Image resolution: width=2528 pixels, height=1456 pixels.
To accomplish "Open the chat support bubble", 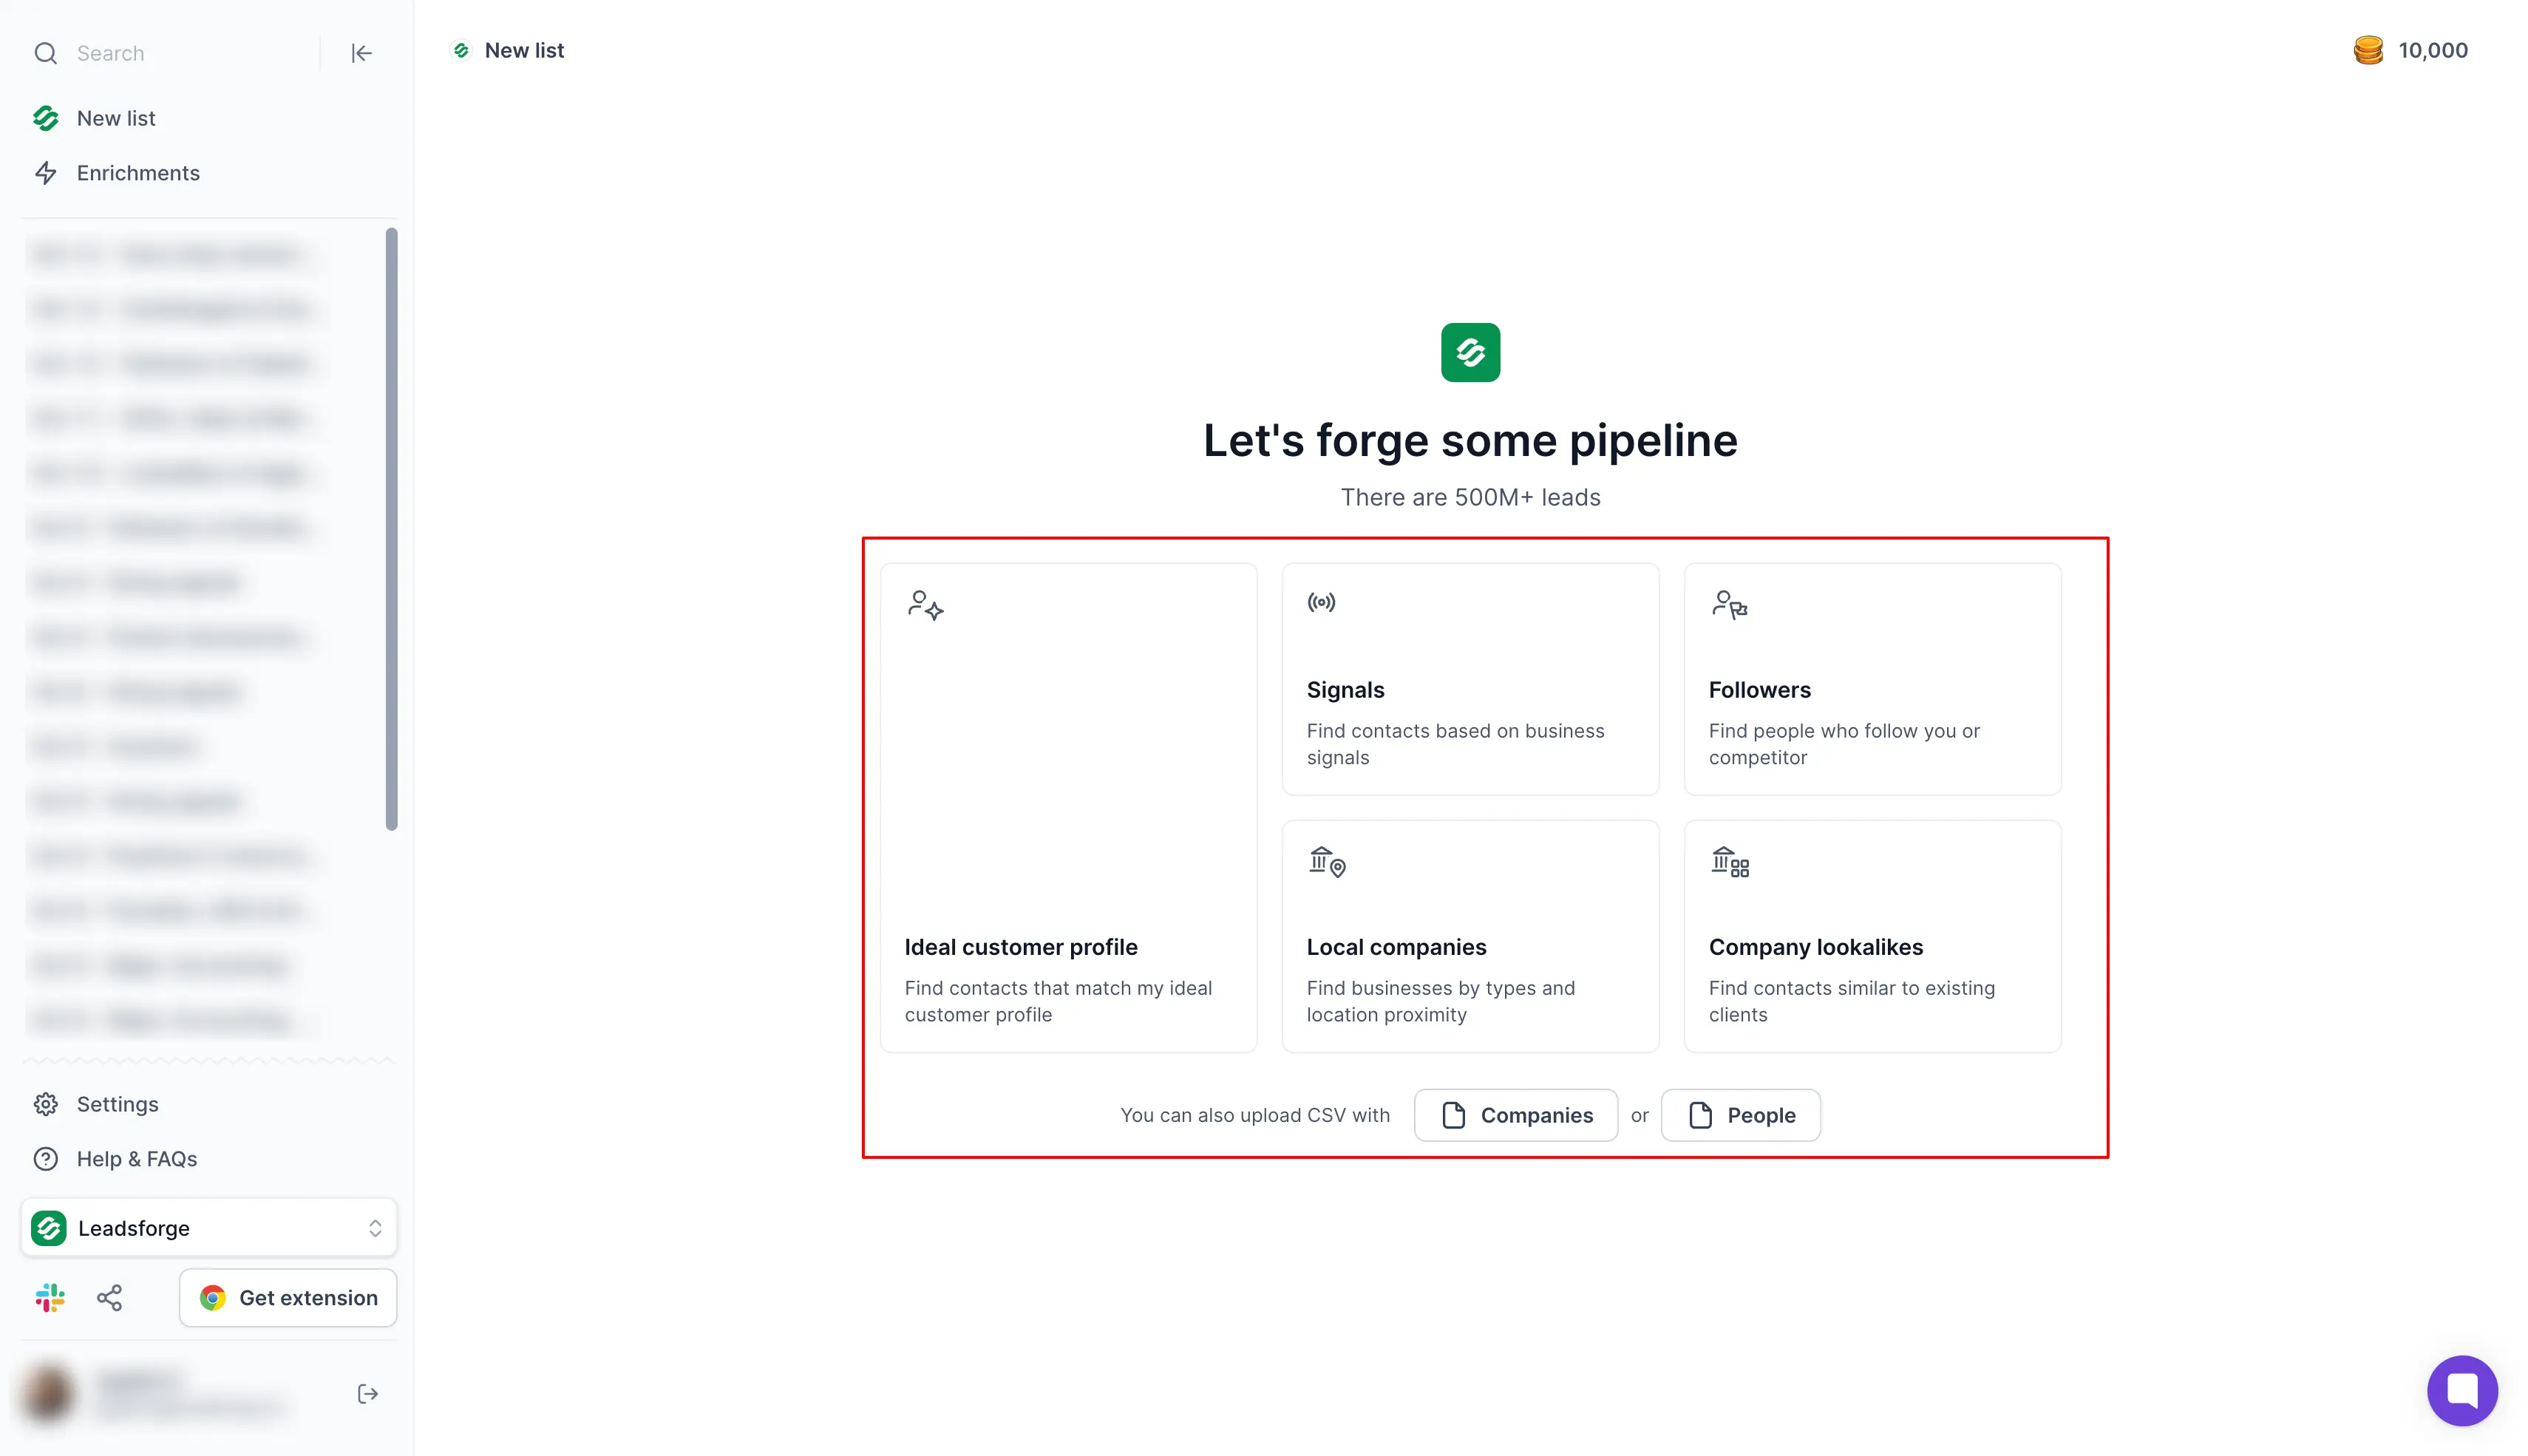I will tap(2461, 1390).
